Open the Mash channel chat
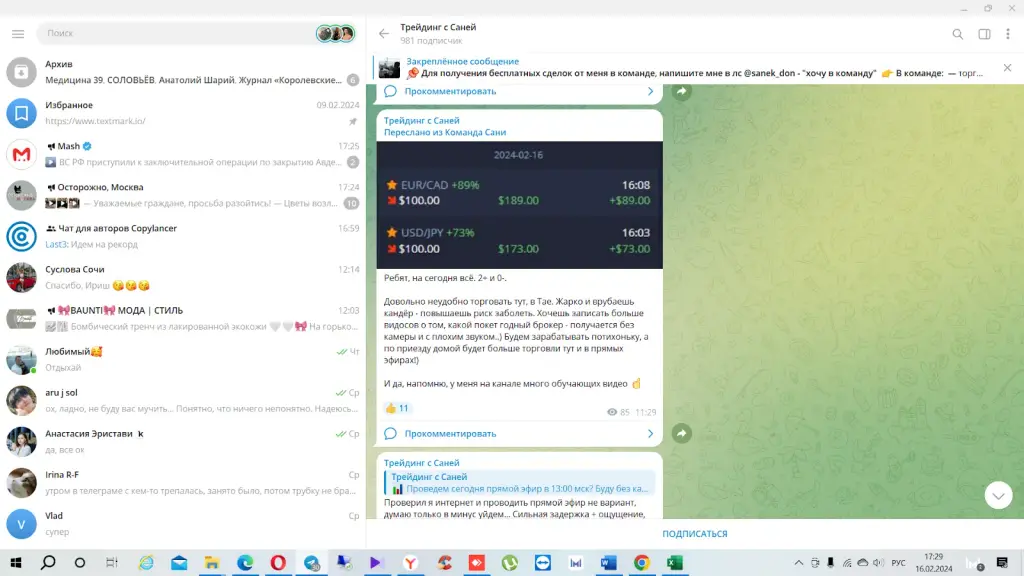This screenshot has width=1024, height=576. click(x=183, y=154)
